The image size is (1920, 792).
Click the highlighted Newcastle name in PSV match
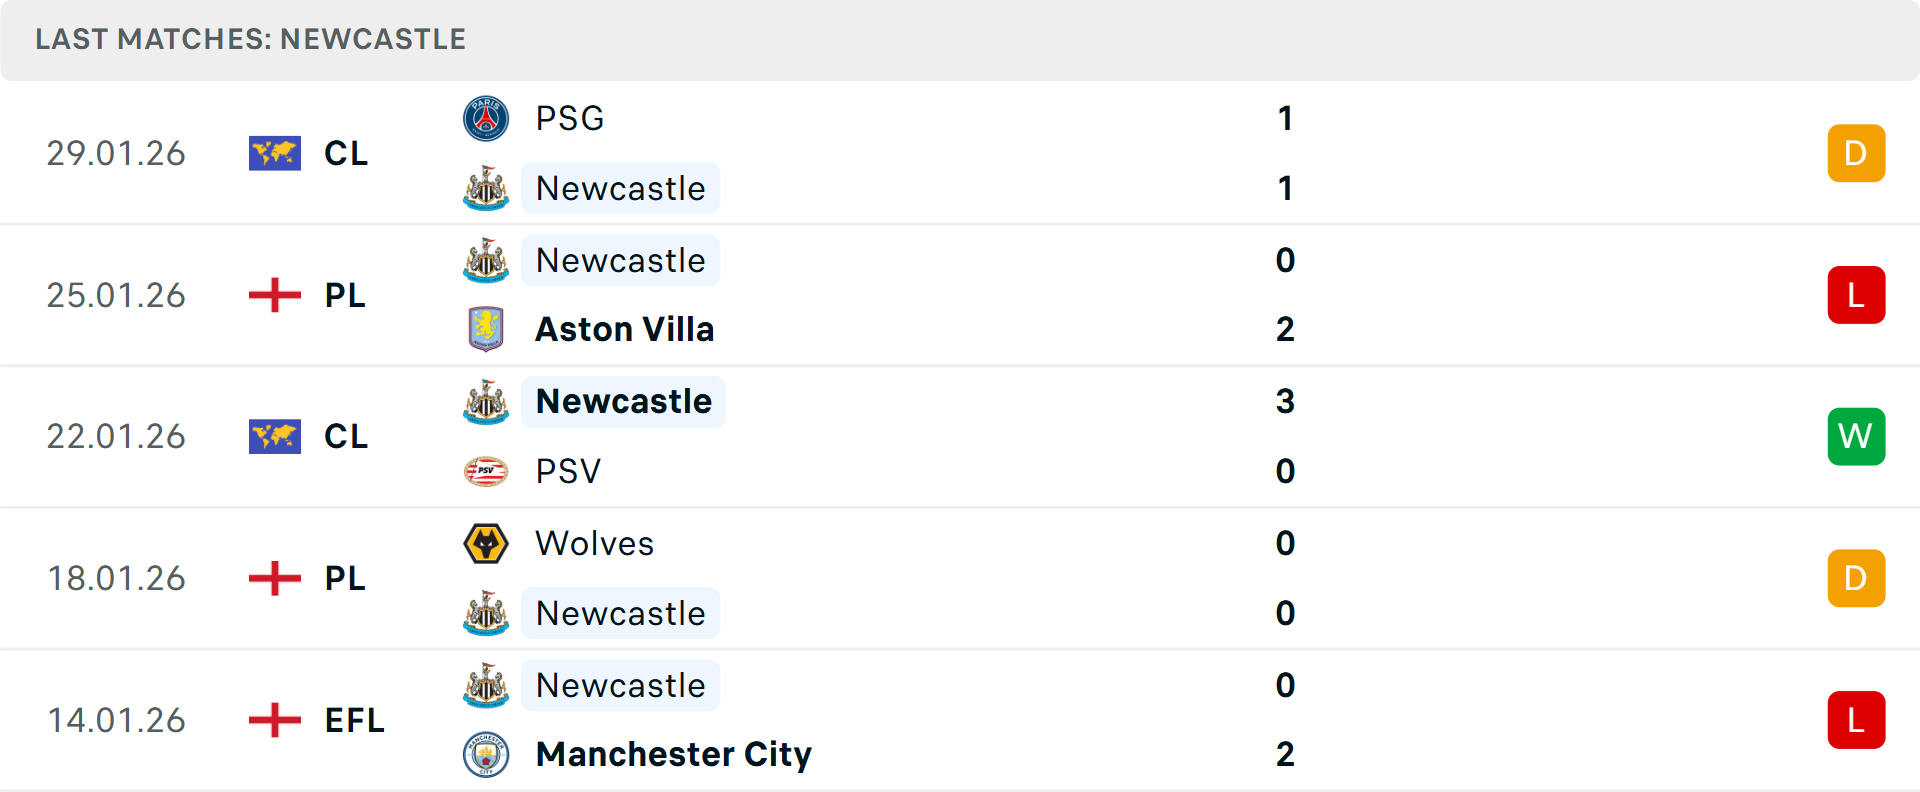click(x=624, y=401)
